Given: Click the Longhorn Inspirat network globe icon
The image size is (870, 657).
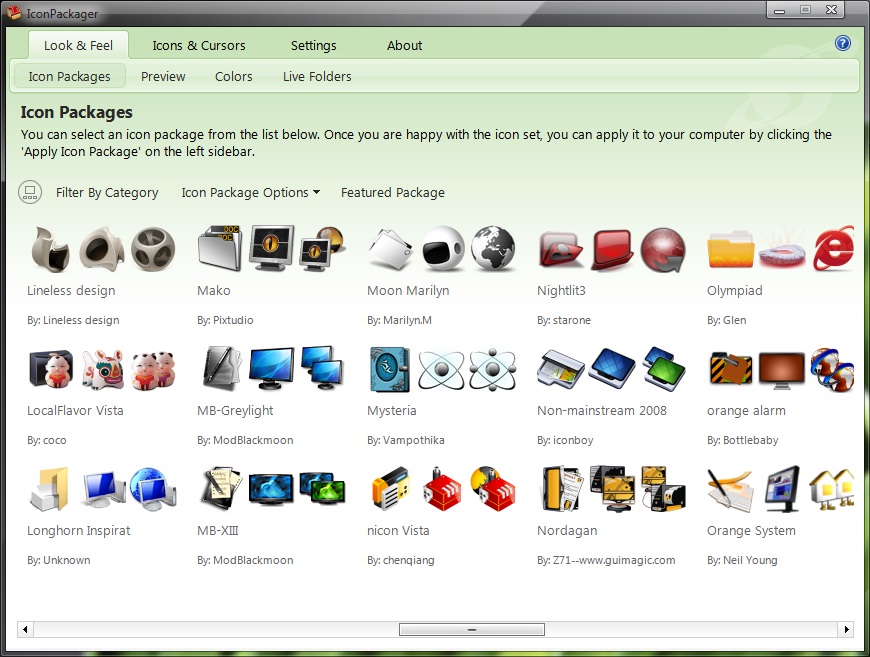Looking at the screenshot, I should click(x=153, y=489).
